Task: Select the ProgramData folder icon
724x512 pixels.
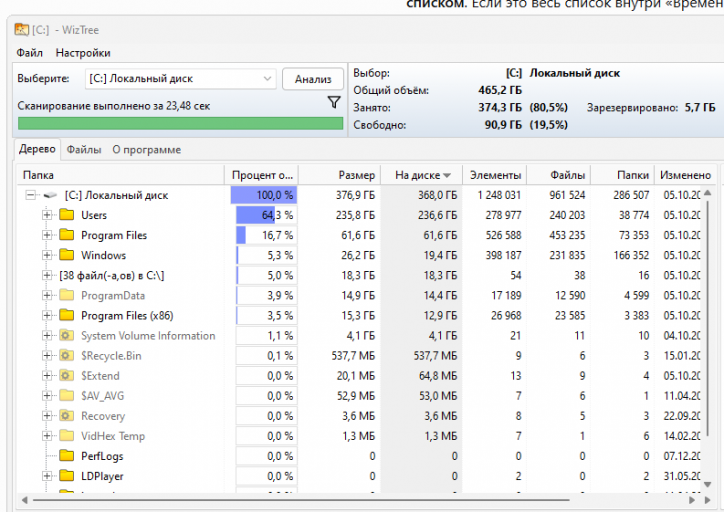Action: click(x=67, y=295)
